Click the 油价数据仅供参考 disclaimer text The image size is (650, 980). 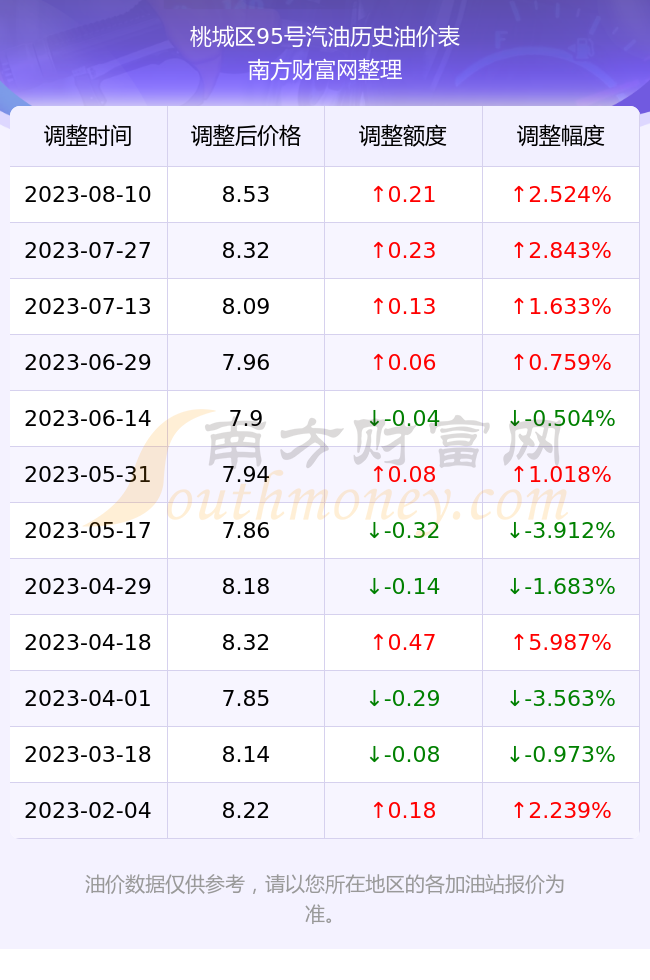164,884
